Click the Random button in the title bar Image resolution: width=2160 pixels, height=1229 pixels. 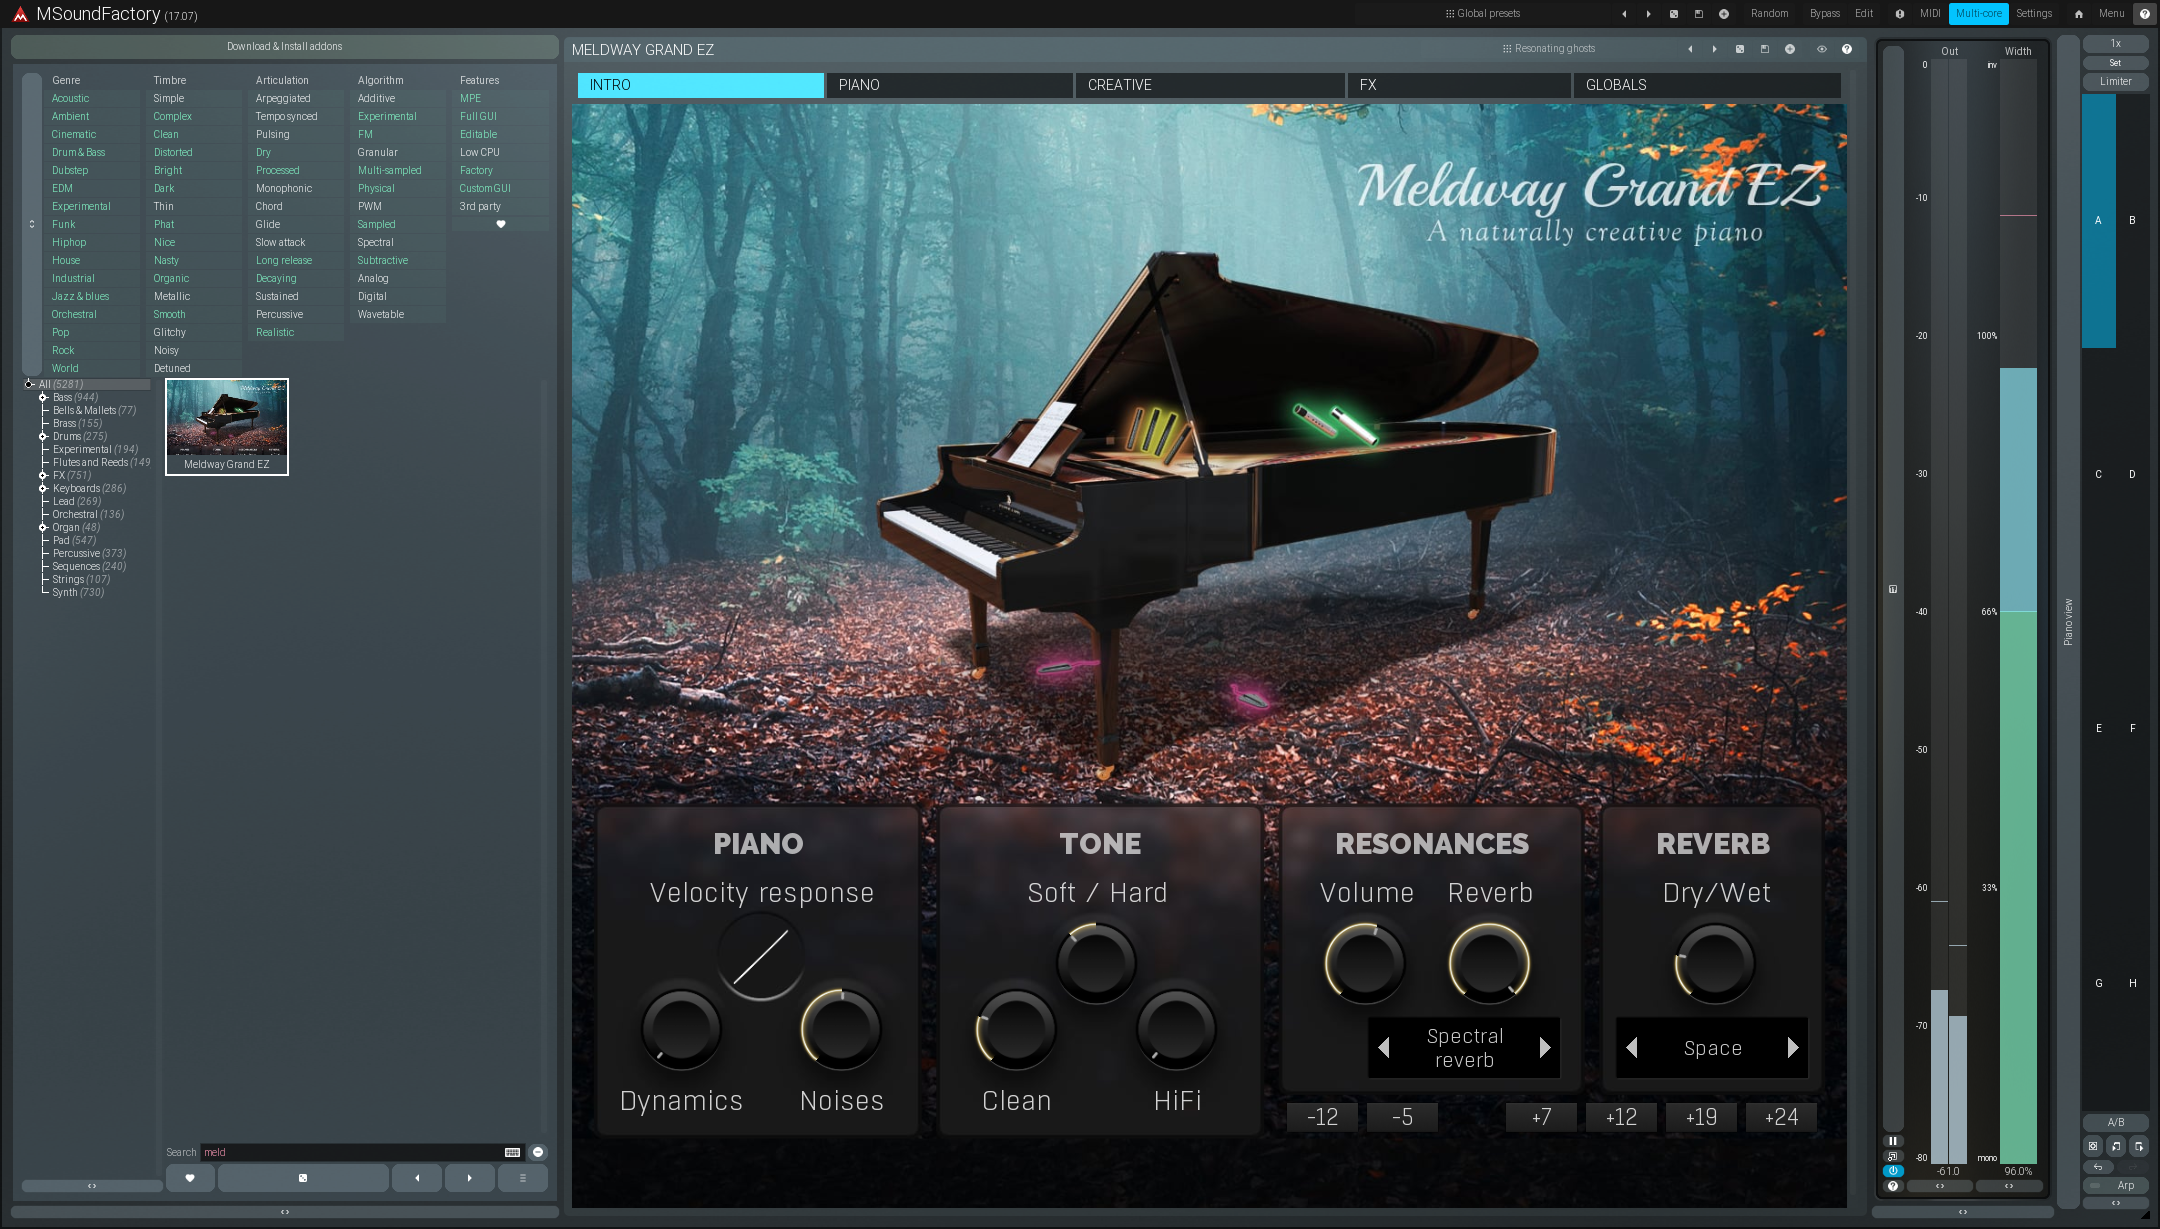coord(1769,14)
